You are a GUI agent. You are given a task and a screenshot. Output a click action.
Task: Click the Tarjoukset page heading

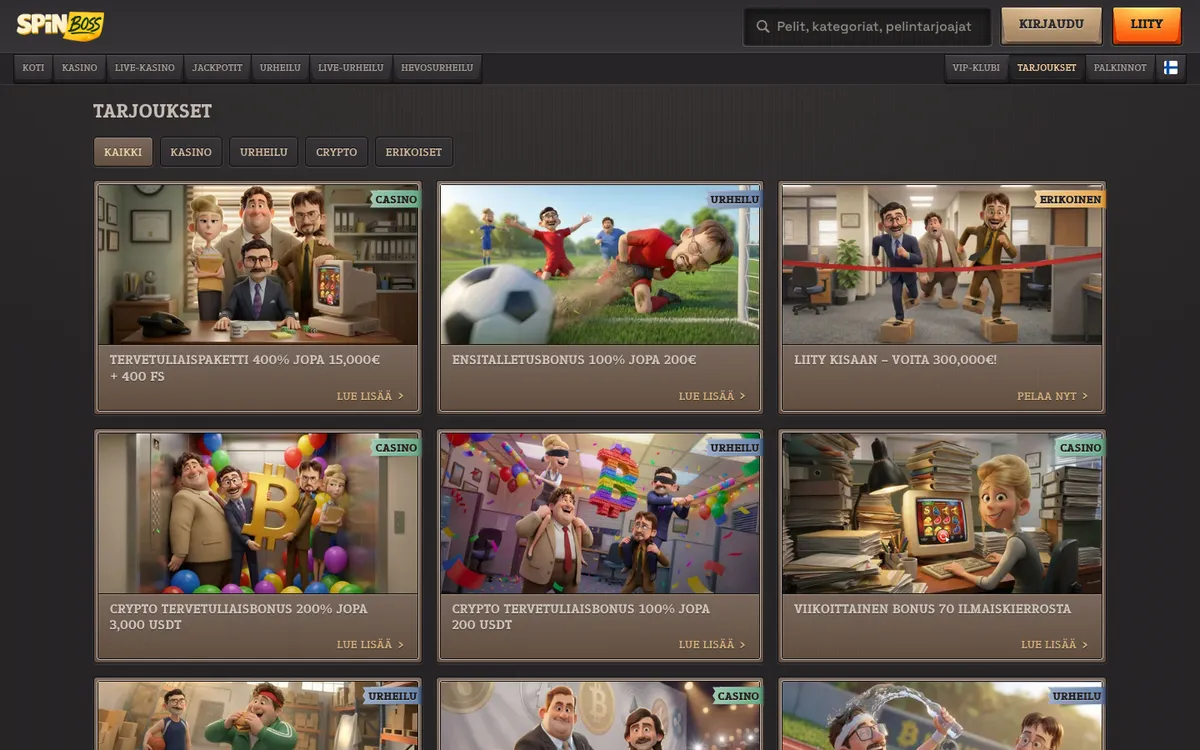tap(153, 111)
